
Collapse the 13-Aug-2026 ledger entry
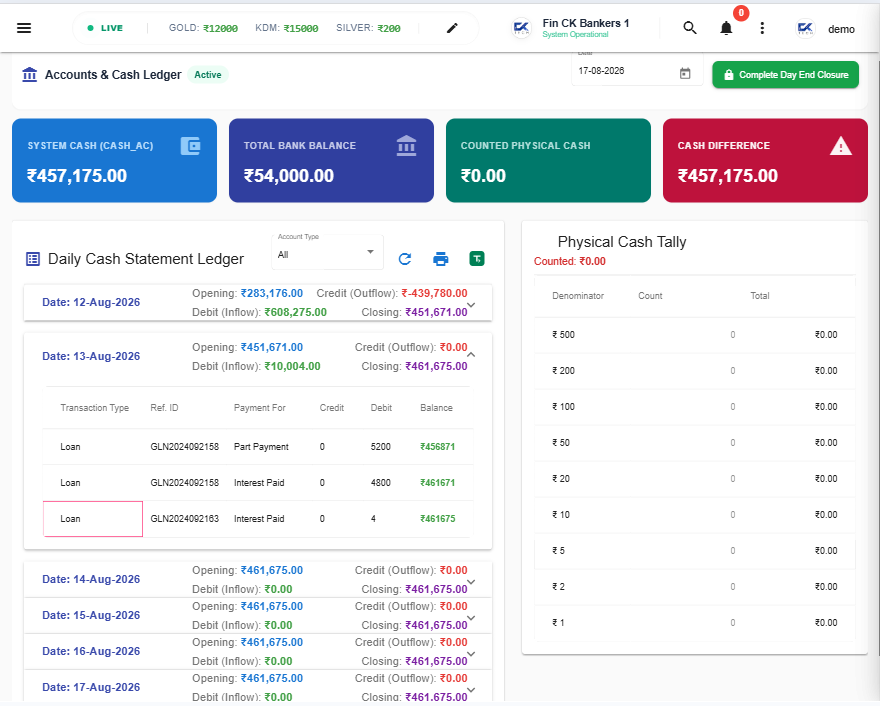pyautogui.click(x=471, y=355)
